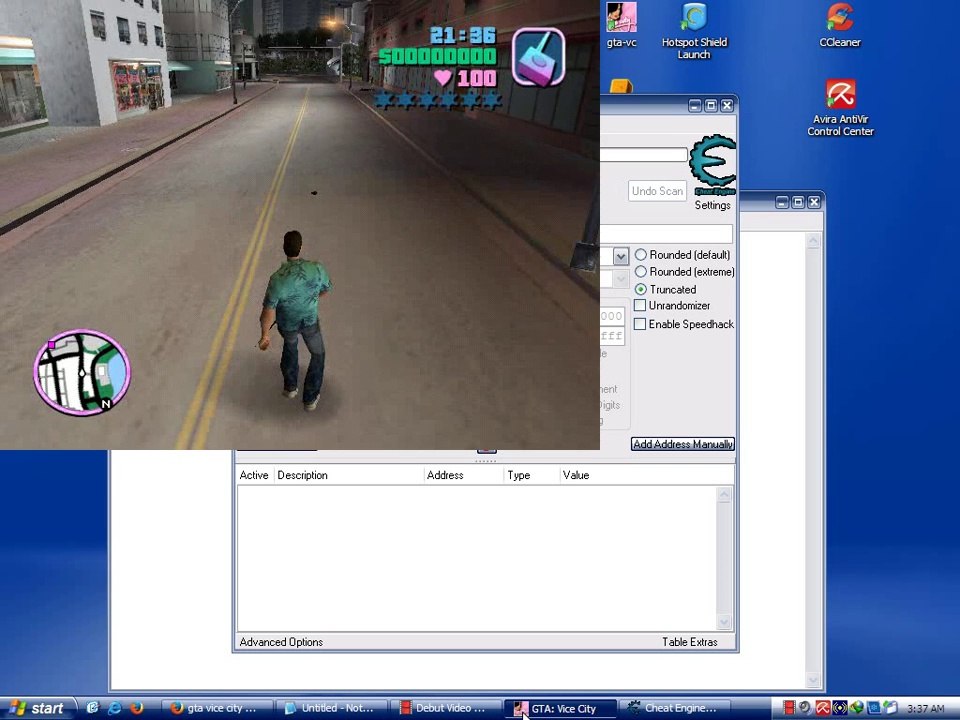Click the Description column header

[x=348, y=475]
